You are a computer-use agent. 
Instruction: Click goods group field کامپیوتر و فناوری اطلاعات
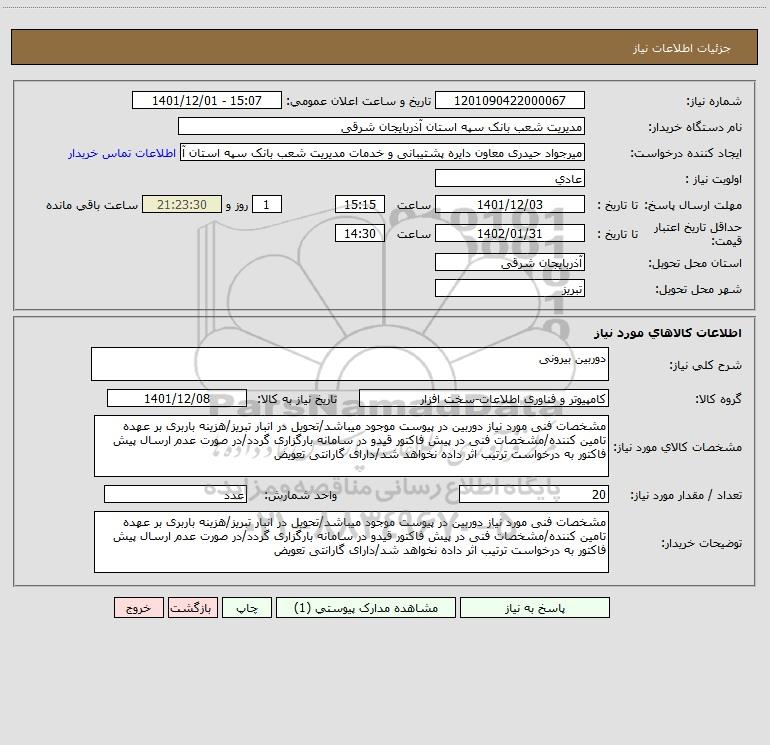tap(484, 398)
